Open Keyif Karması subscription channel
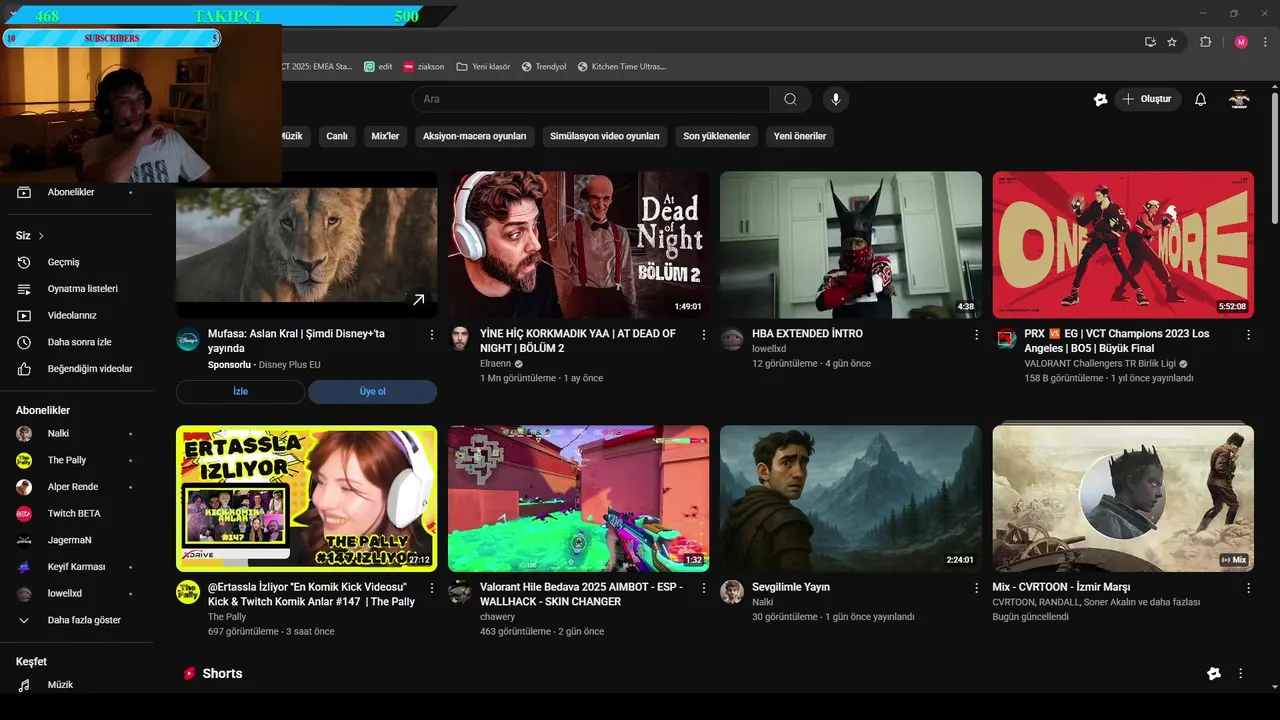 pos(77,567)
